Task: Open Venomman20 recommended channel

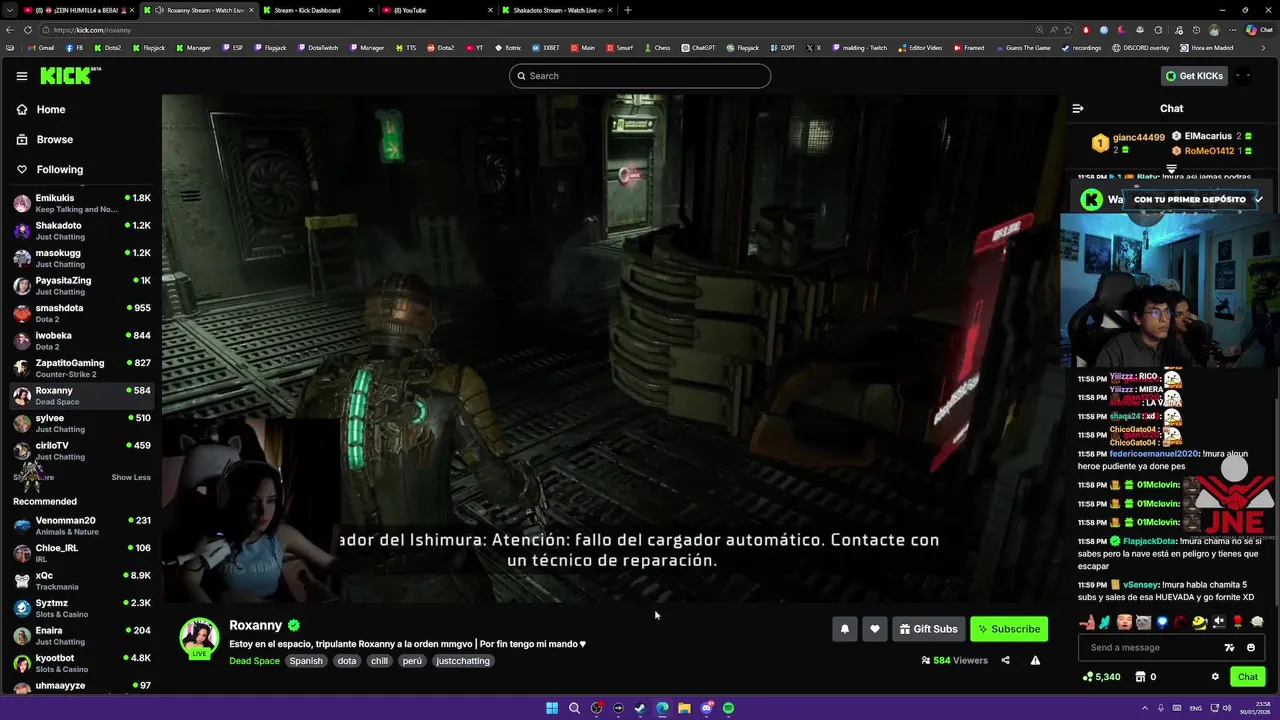Action: pos(81,526)
